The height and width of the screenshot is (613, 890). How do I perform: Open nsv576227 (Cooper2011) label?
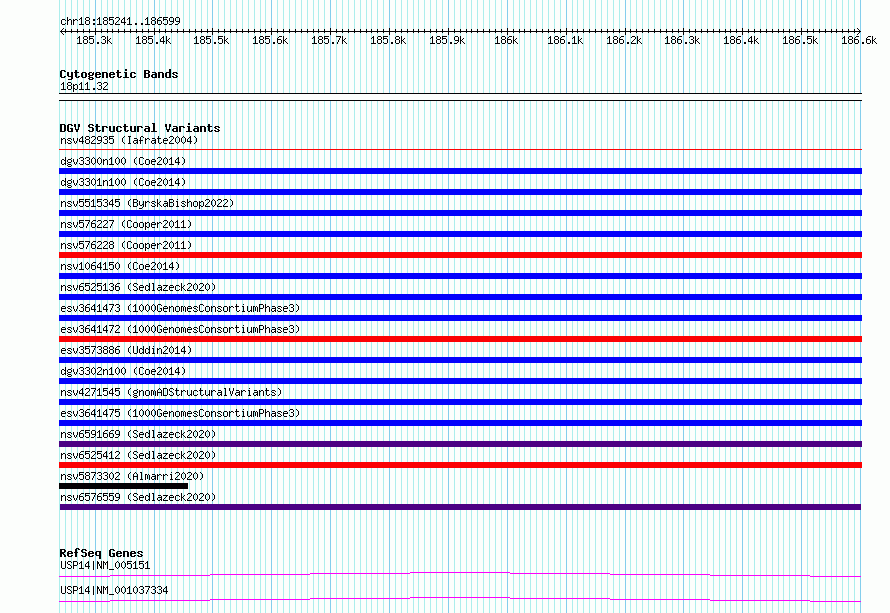[126, 224]
